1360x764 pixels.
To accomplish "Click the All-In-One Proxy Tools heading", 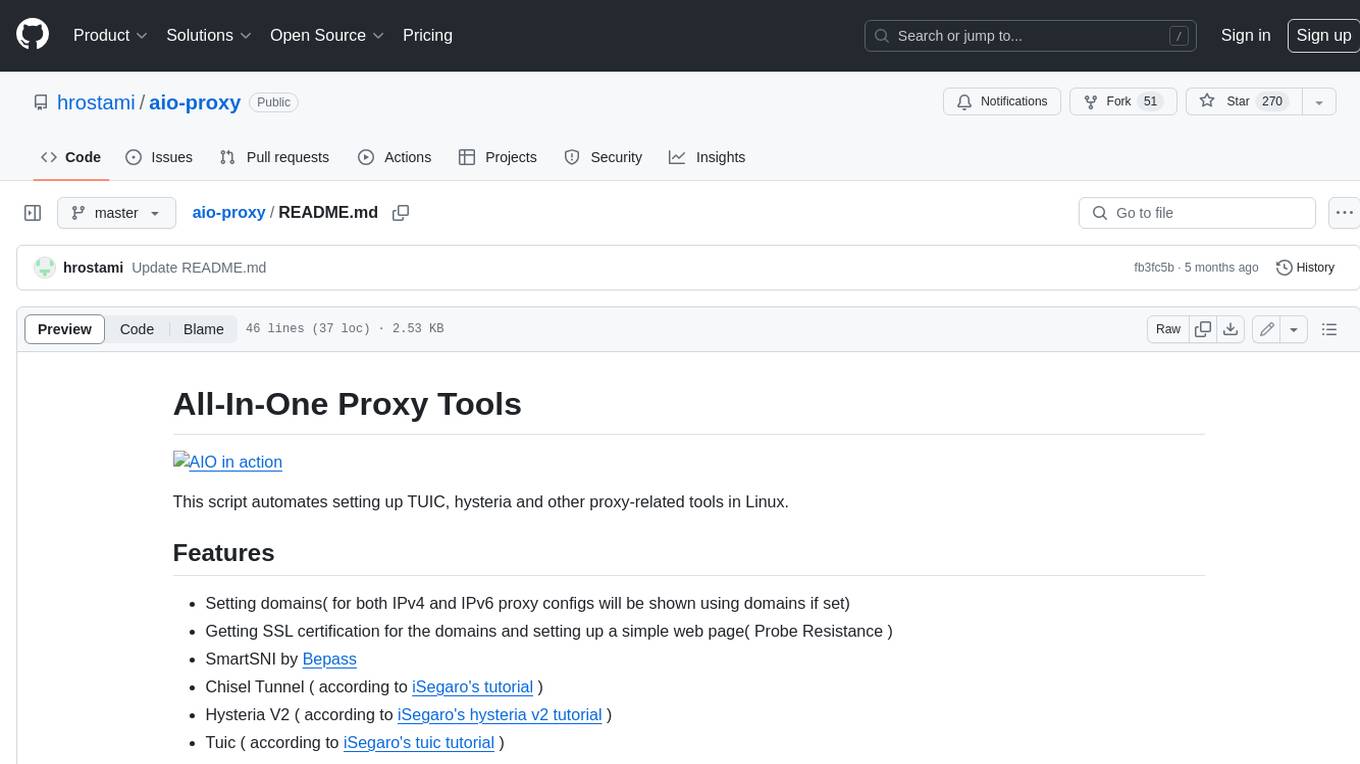I will (x=347, y=403).
